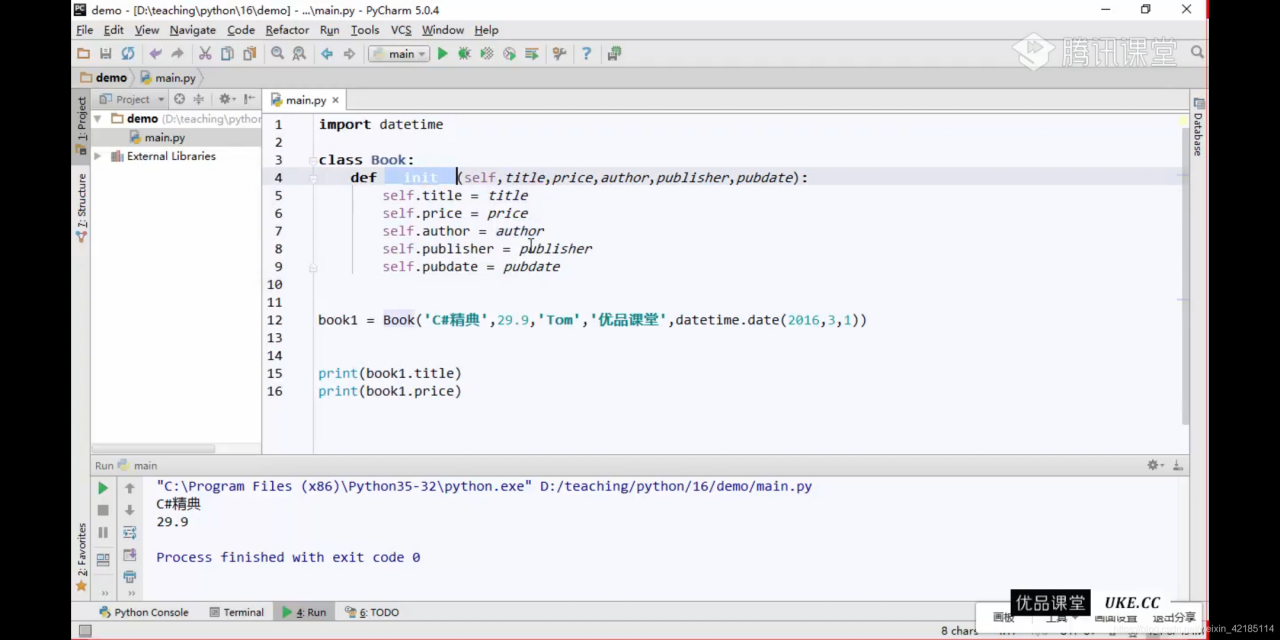Toggle Scroll to End in the Run panel

point(129,554)
